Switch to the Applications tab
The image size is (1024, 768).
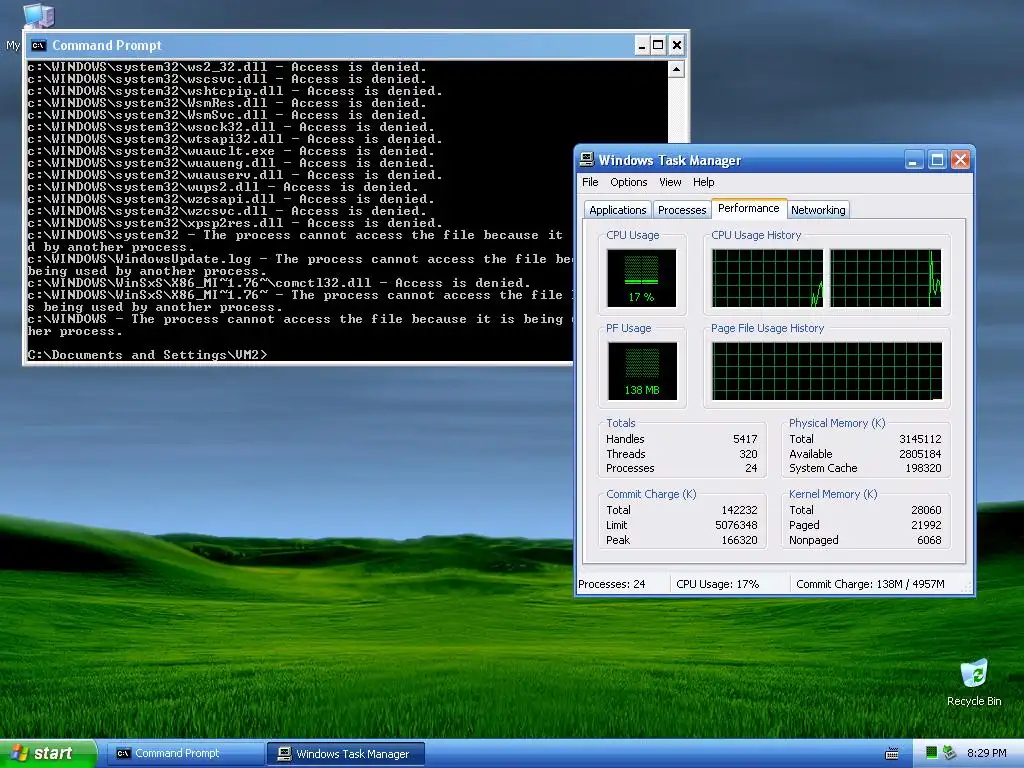coord(617,210)
